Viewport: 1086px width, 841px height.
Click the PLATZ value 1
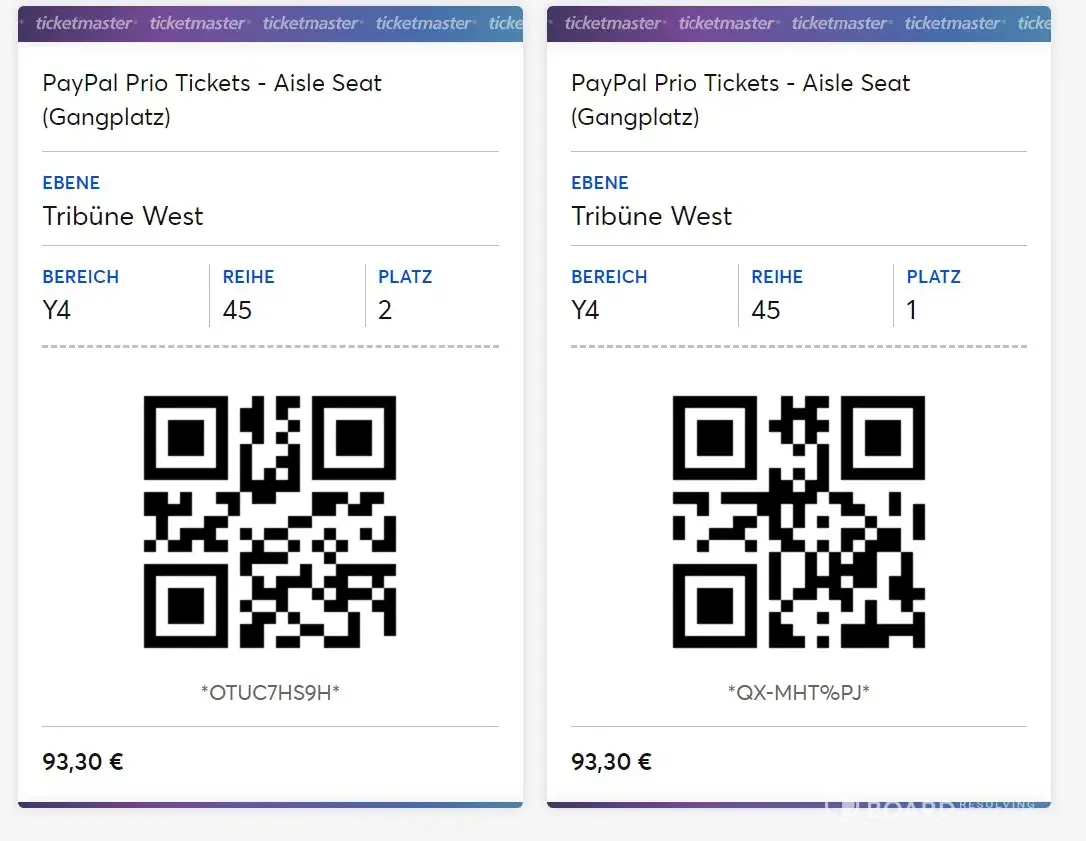tap(912, 310)
